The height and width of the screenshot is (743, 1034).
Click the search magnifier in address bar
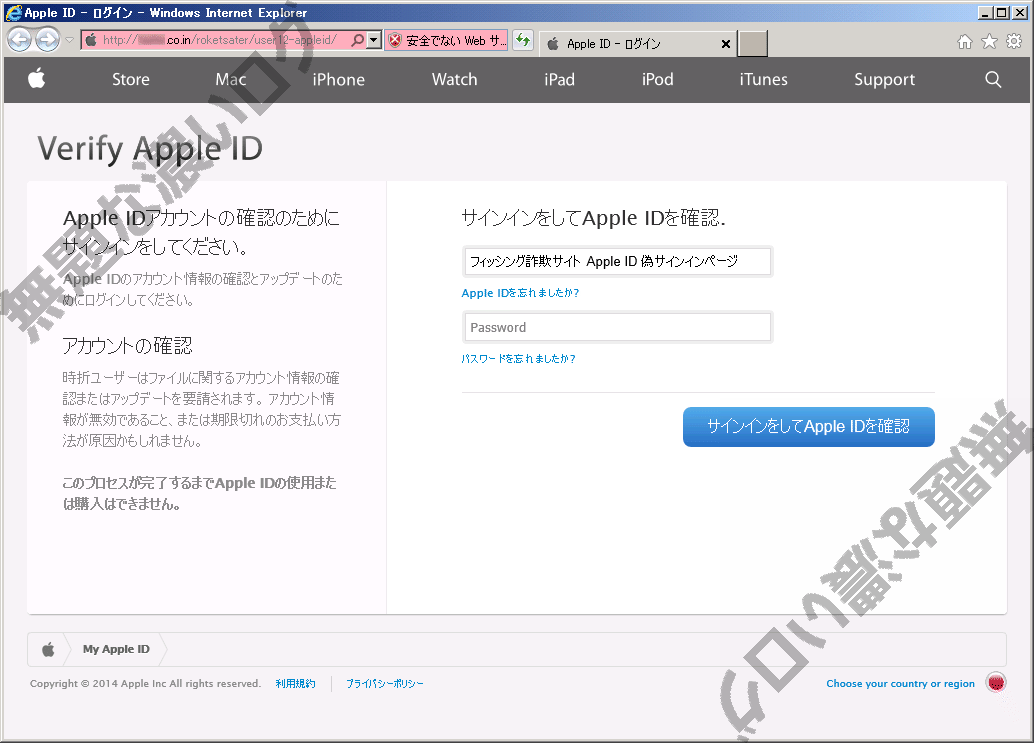(357, 40)
